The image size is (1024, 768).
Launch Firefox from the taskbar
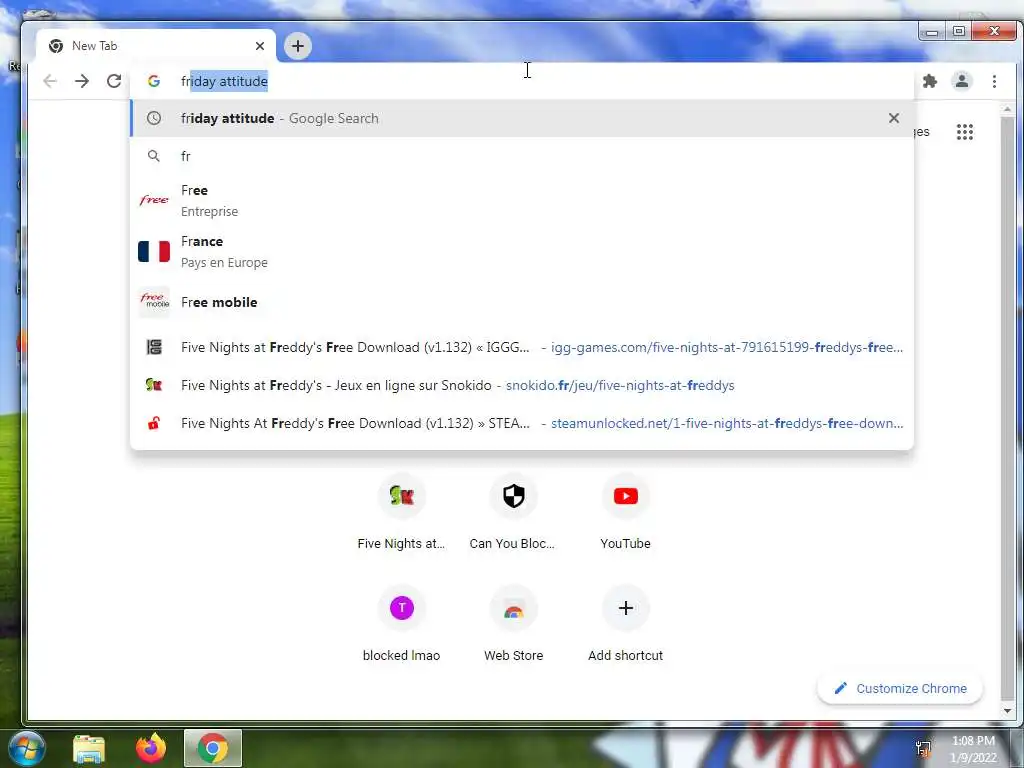click(x=151, y=748)
